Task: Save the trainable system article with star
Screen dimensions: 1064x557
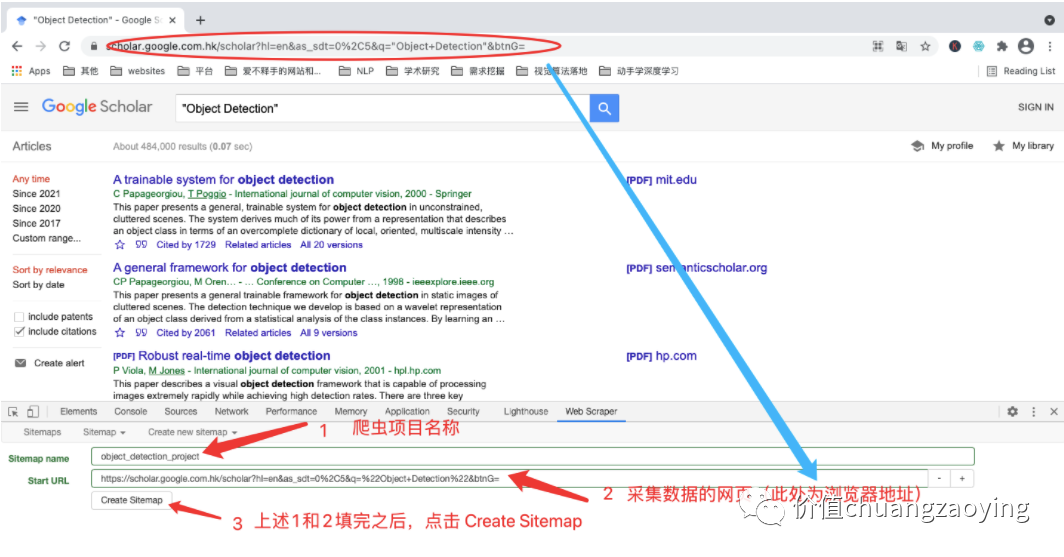Action: tap(120, 245)
